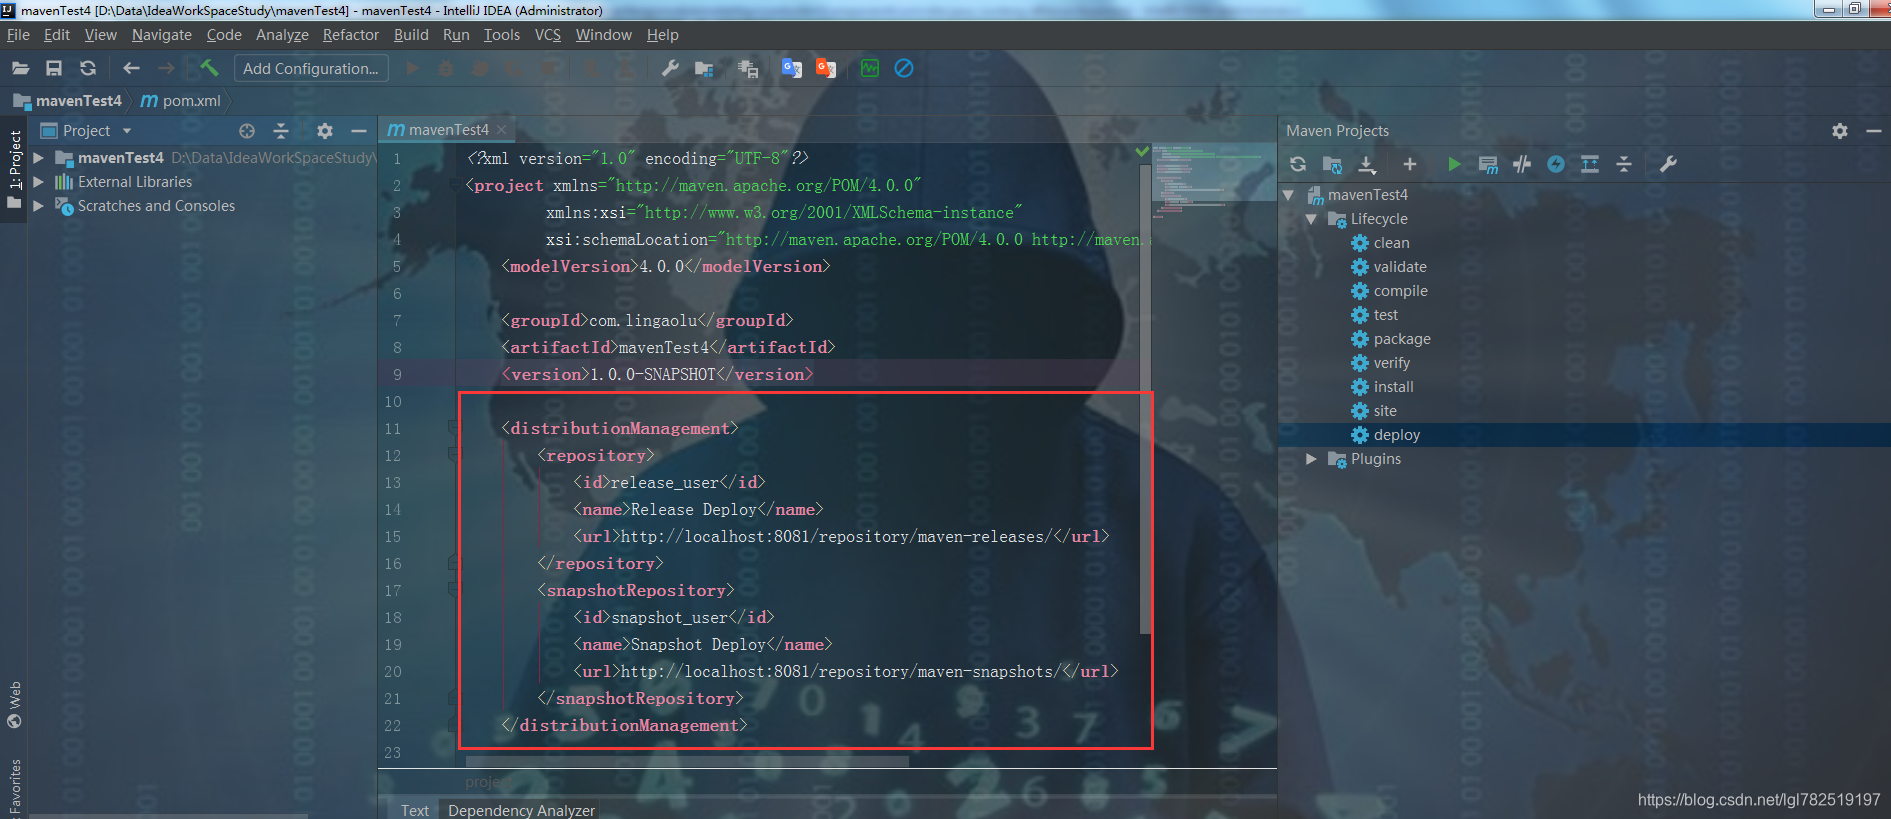Screen dimensions: 1891x819
Task: Fold the repository tag at line 12
Action: pos(454,455)
